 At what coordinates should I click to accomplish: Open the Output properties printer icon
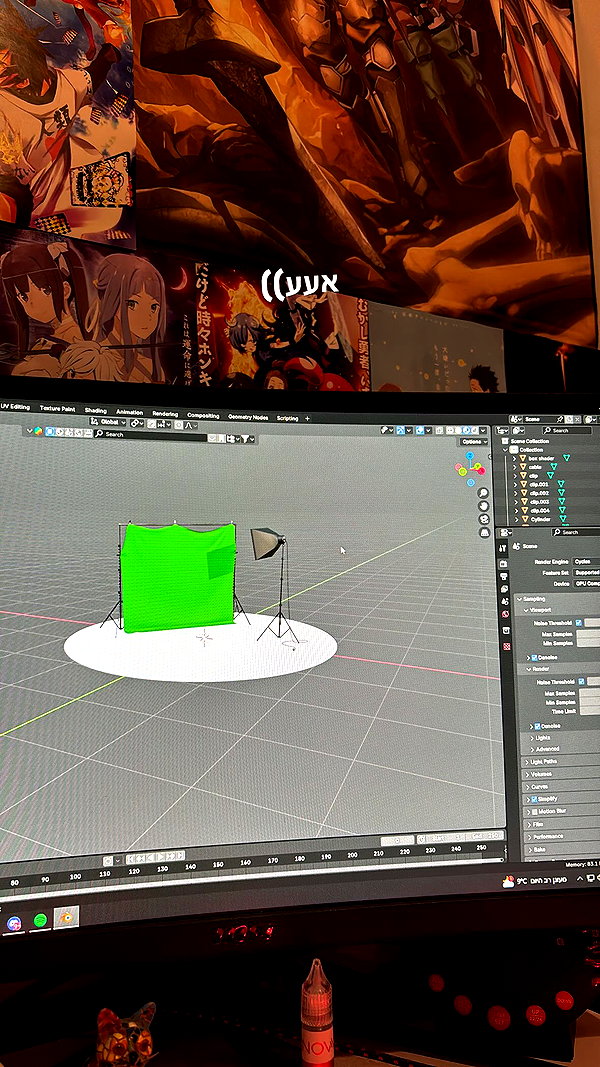[x=504, y=576]
